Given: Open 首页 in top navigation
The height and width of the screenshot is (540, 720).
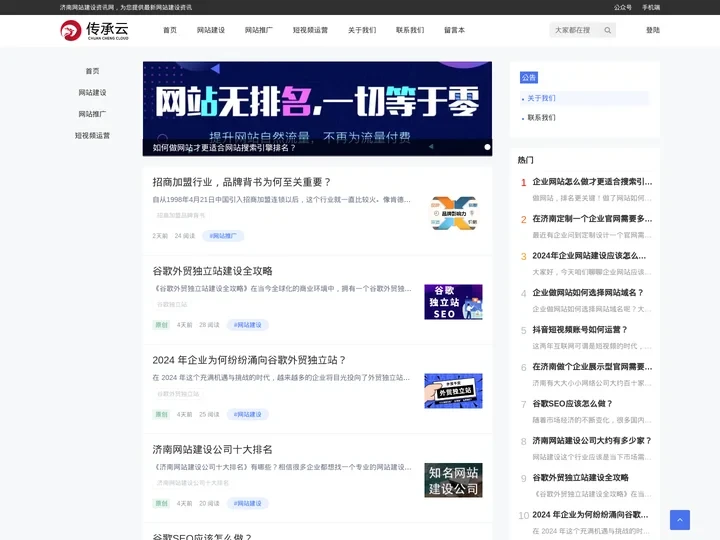Looking at the screenshot, I should 170,30.
